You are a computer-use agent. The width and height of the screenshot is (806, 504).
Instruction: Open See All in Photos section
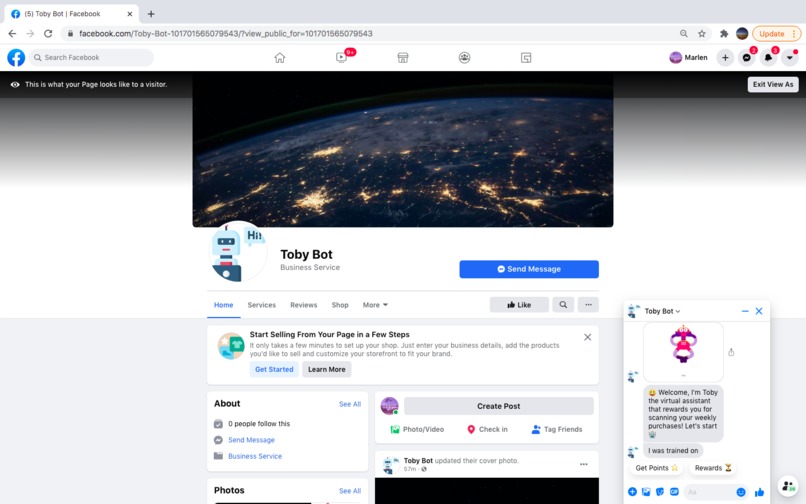click(350, 491)
